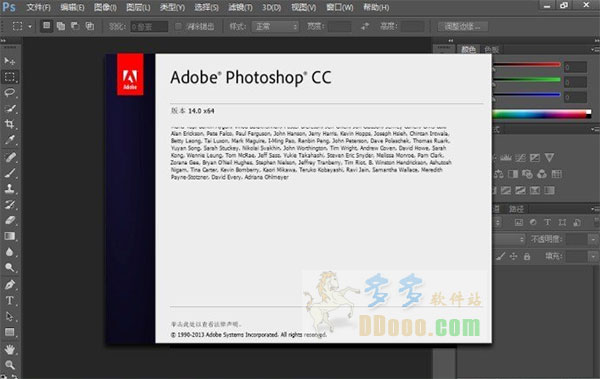The width and height of the screenshot is (600, 379).
Task: Open the legal notice link in About dialog
Action: pyautogui.click(x=206, y=324)
